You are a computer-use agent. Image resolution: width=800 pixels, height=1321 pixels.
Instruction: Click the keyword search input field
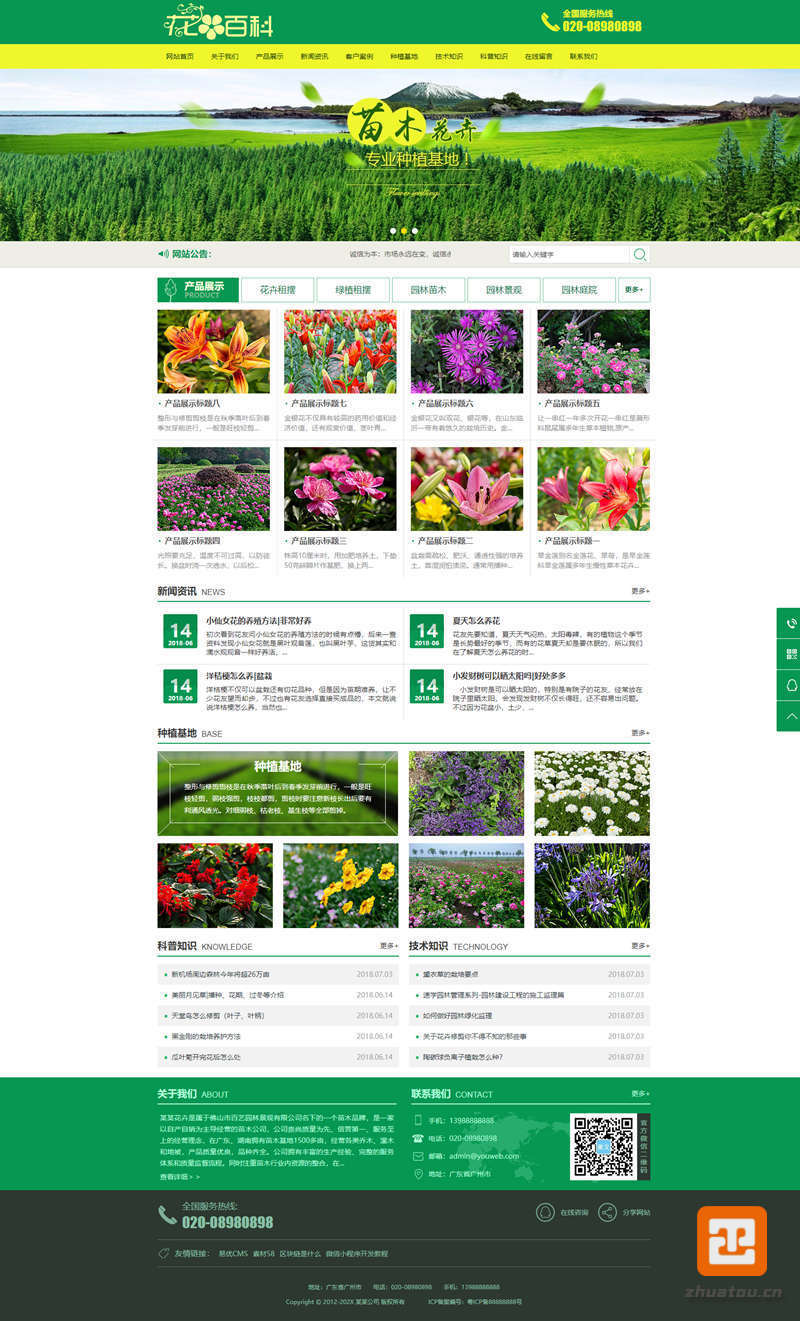coord(570,255)
